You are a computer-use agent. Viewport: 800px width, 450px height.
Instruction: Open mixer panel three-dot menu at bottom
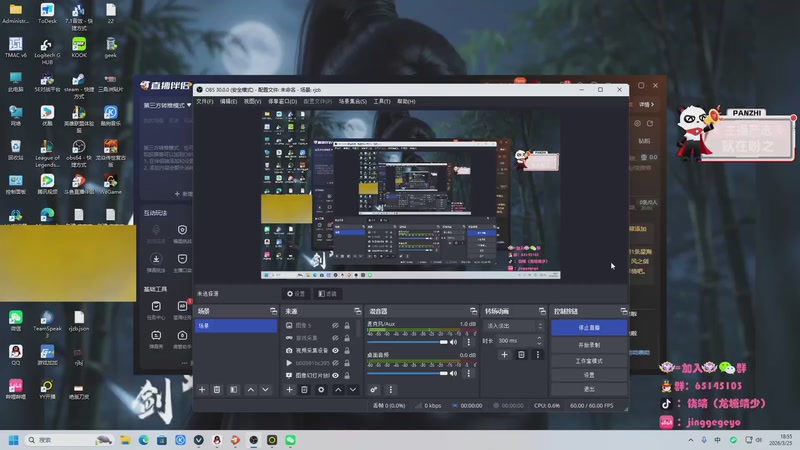pos(391,390)
